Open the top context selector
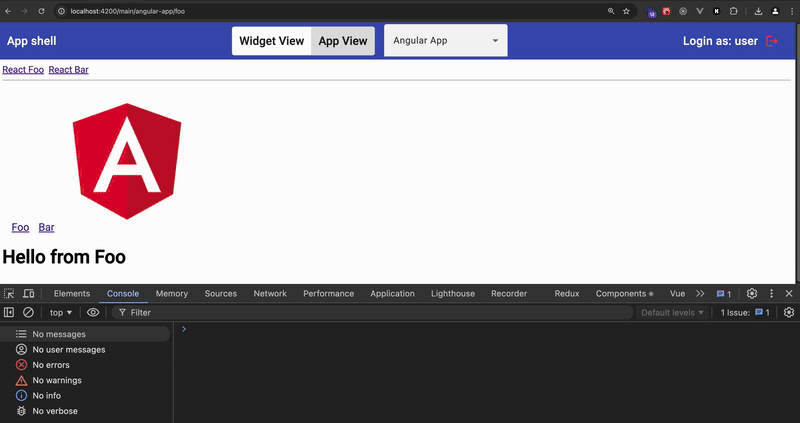The height and width of the screenshot is (423, 800). [61, 312]
